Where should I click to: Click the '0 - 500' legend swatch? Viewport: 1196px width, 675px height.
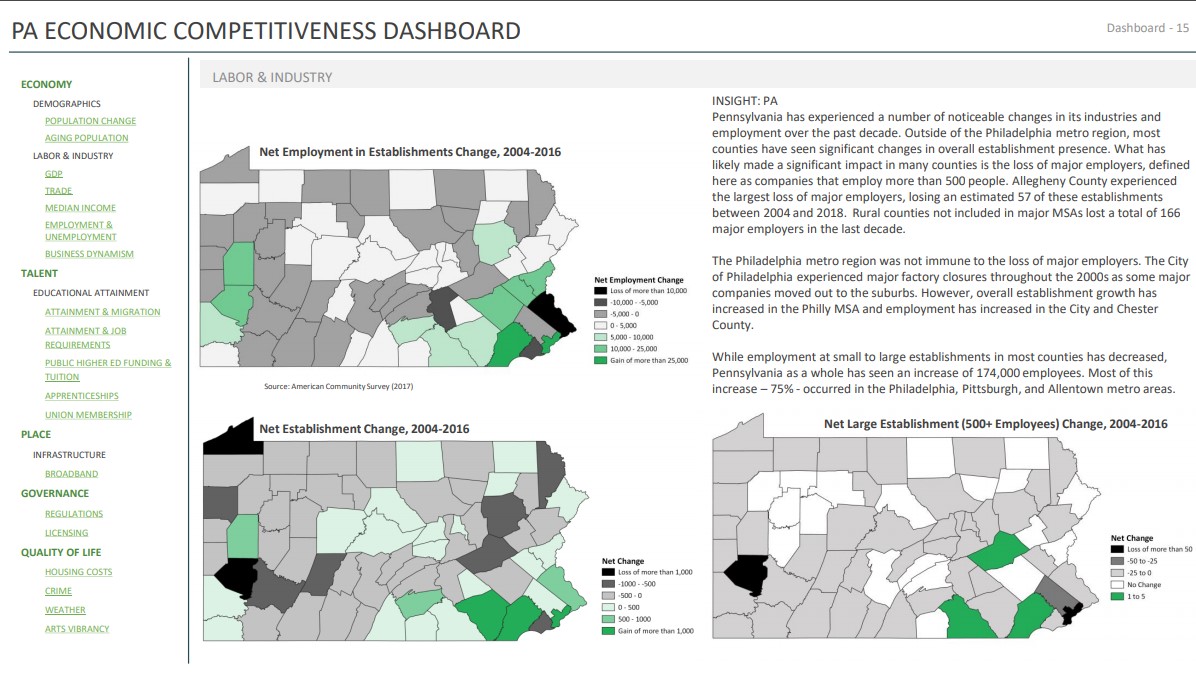(608, 607)
